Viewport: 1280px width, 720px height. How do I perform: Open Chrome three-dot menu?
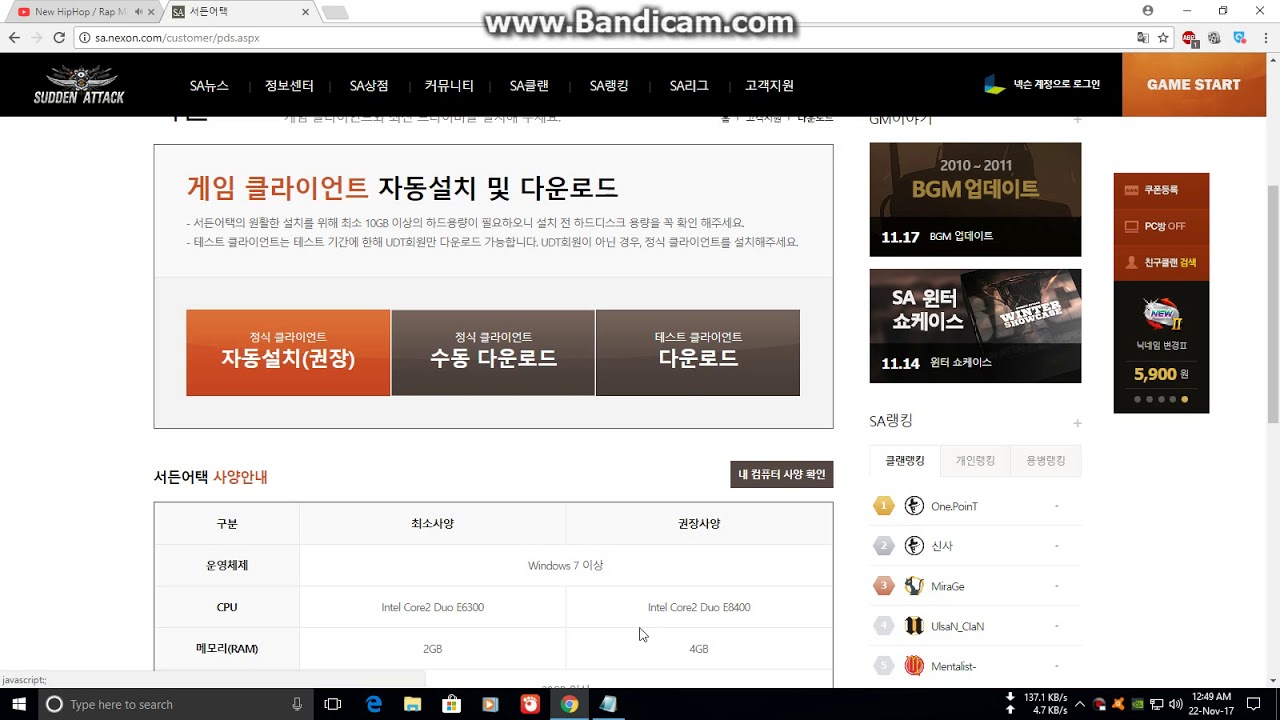click(x=1264, y=38)
